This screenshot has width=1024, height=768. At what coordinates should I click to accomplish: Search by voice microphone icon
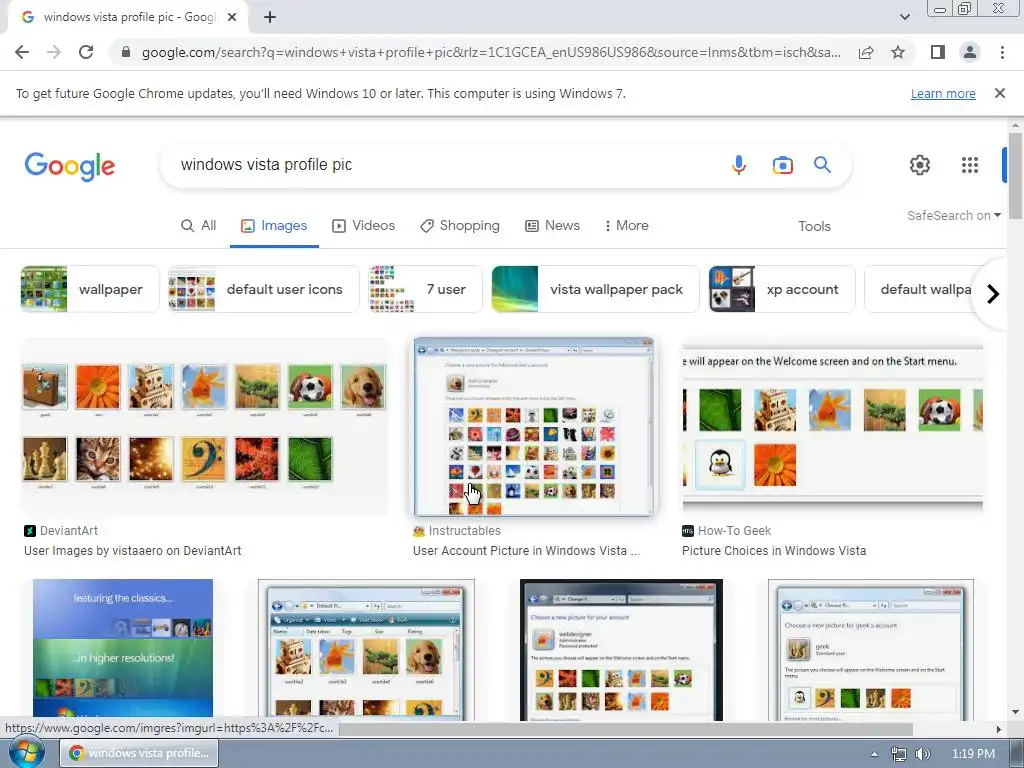[x=739, y=165]
